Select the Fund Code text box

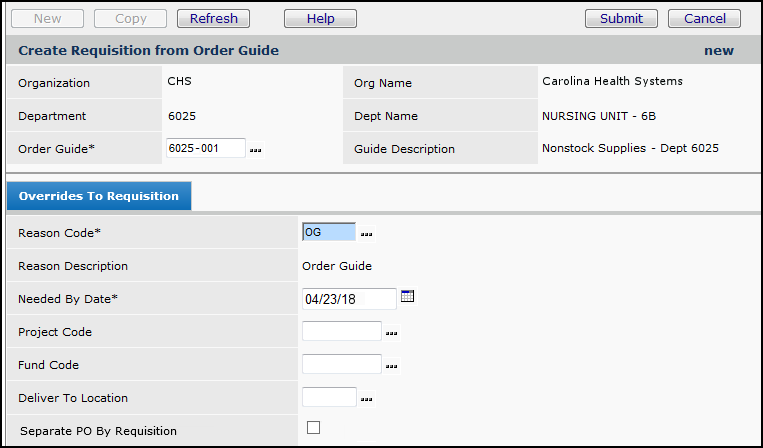point(341,364)
